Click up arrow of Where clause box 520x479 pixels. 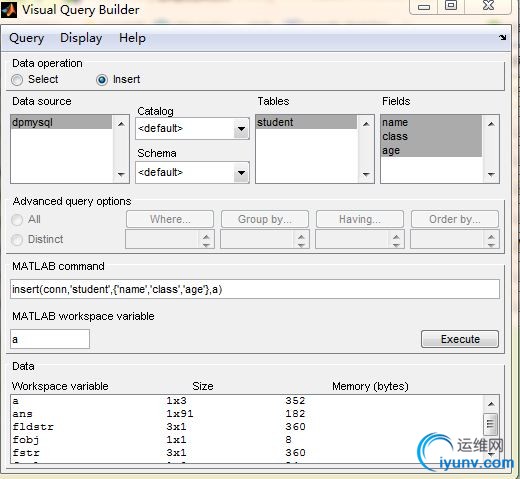point(206,236)
